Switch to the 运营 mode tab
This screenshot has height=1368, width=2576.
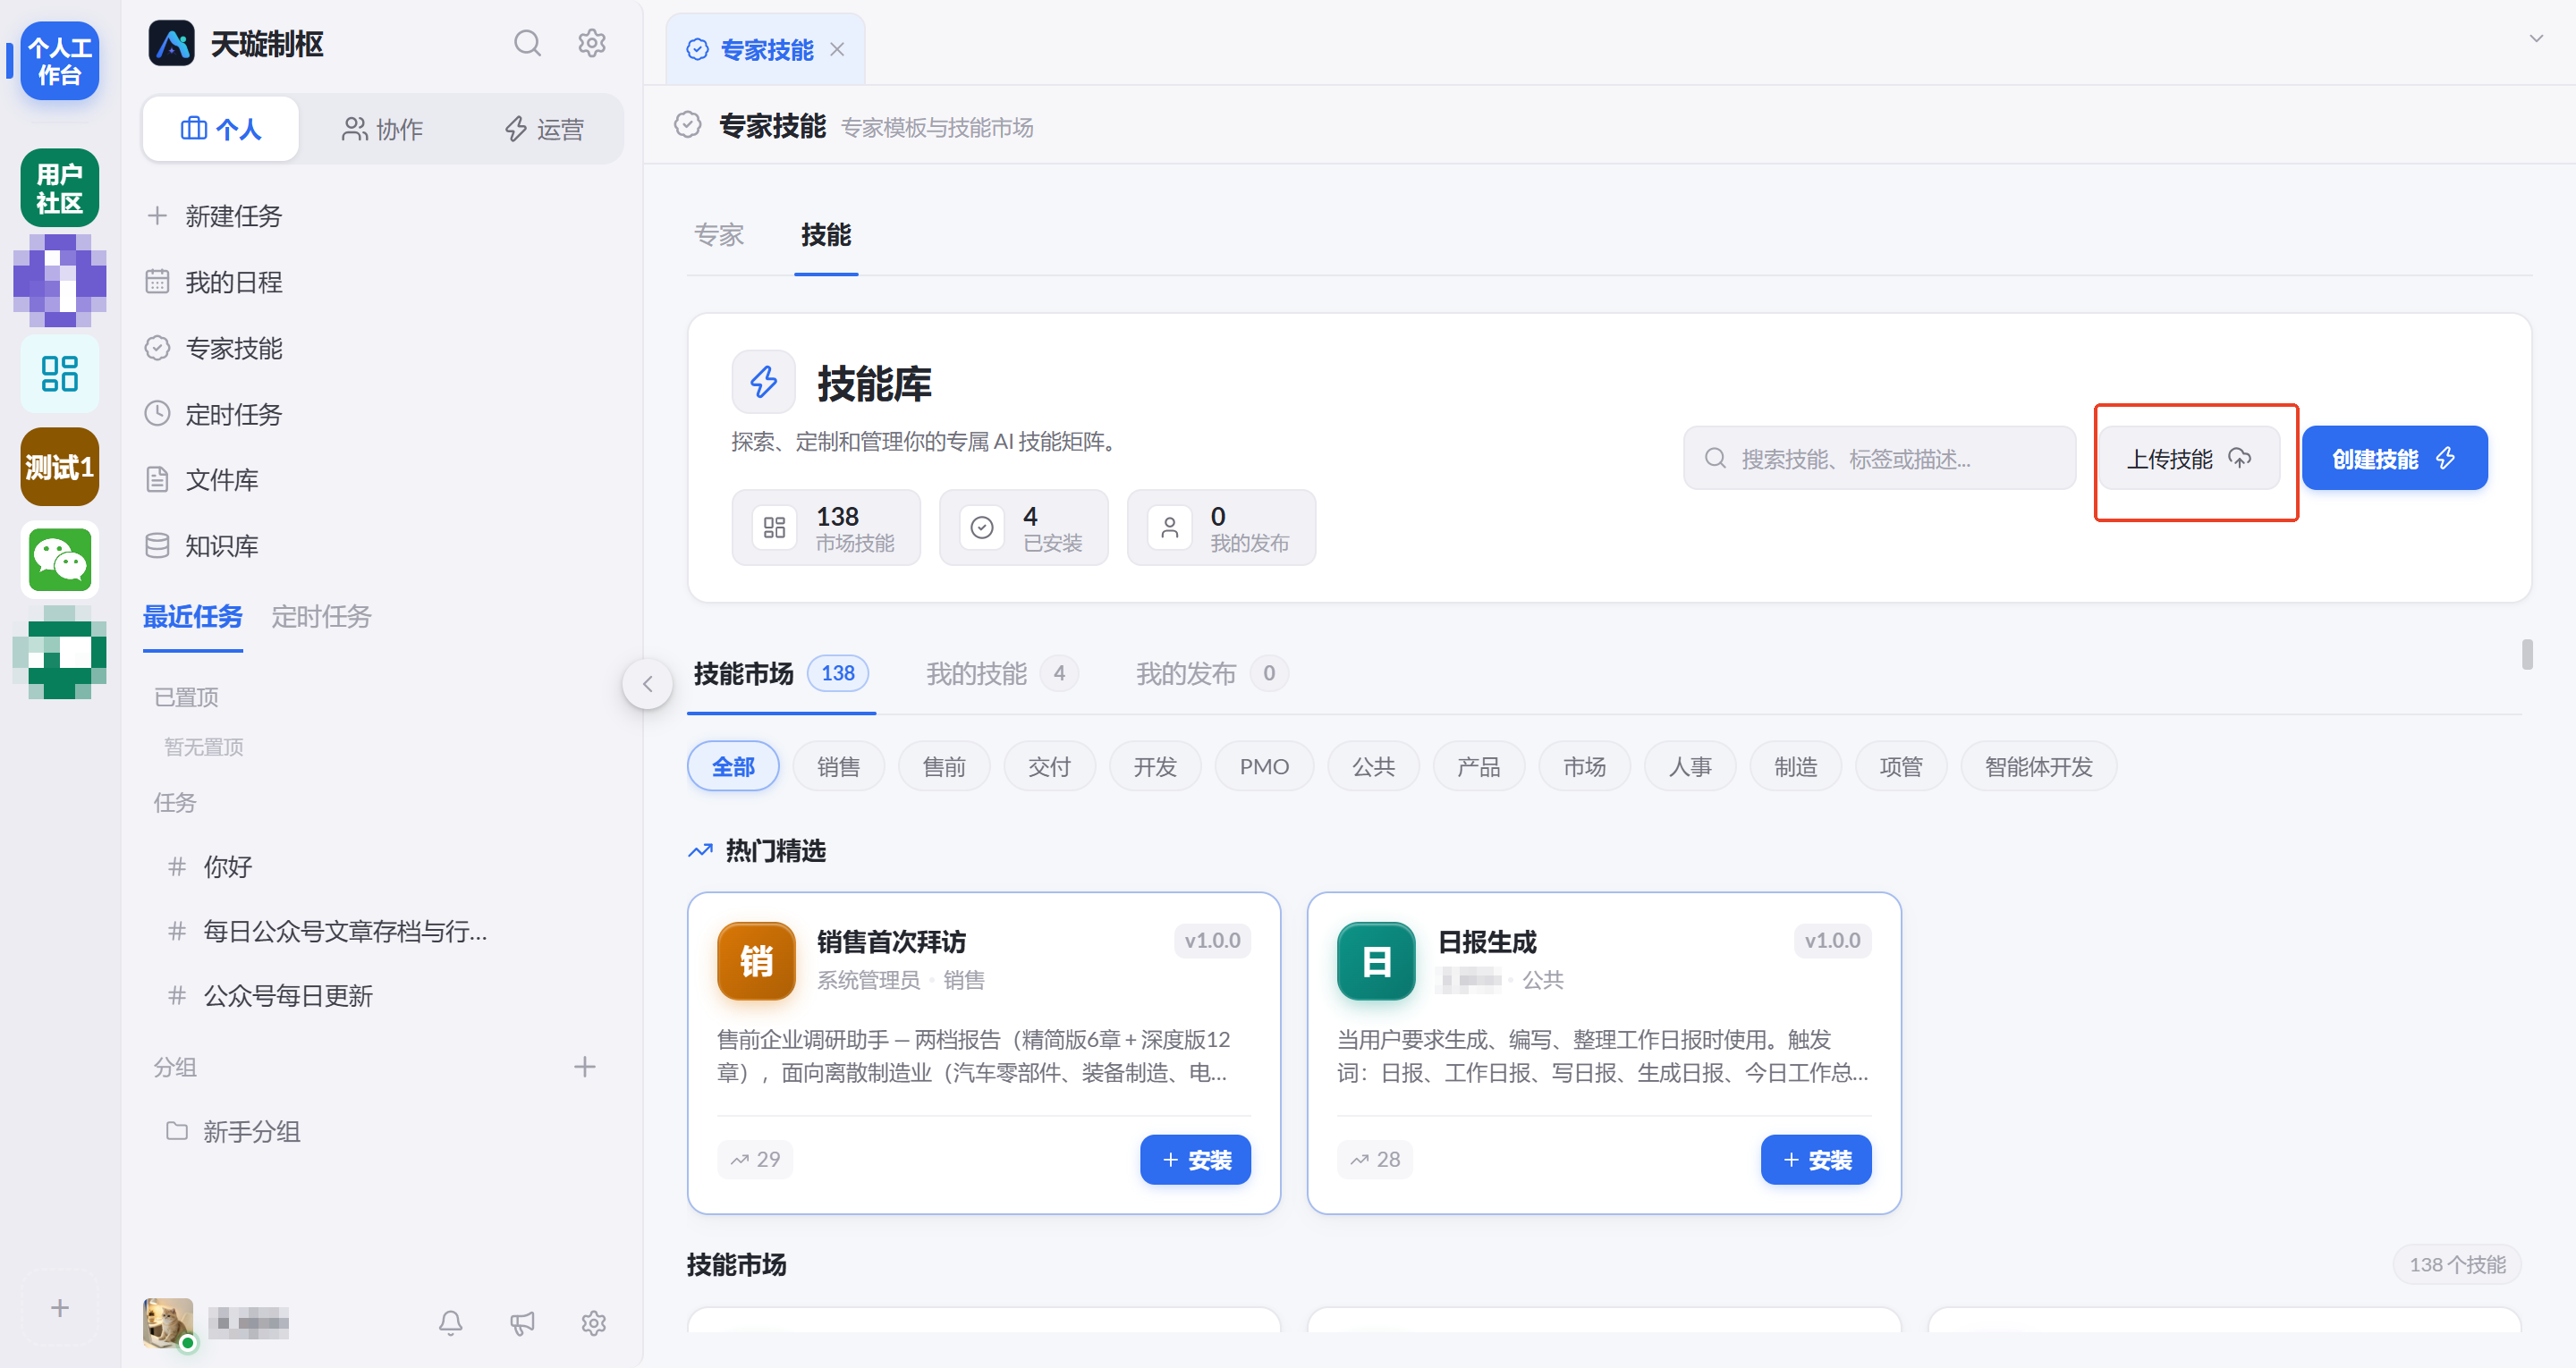(x=544, y=129)
